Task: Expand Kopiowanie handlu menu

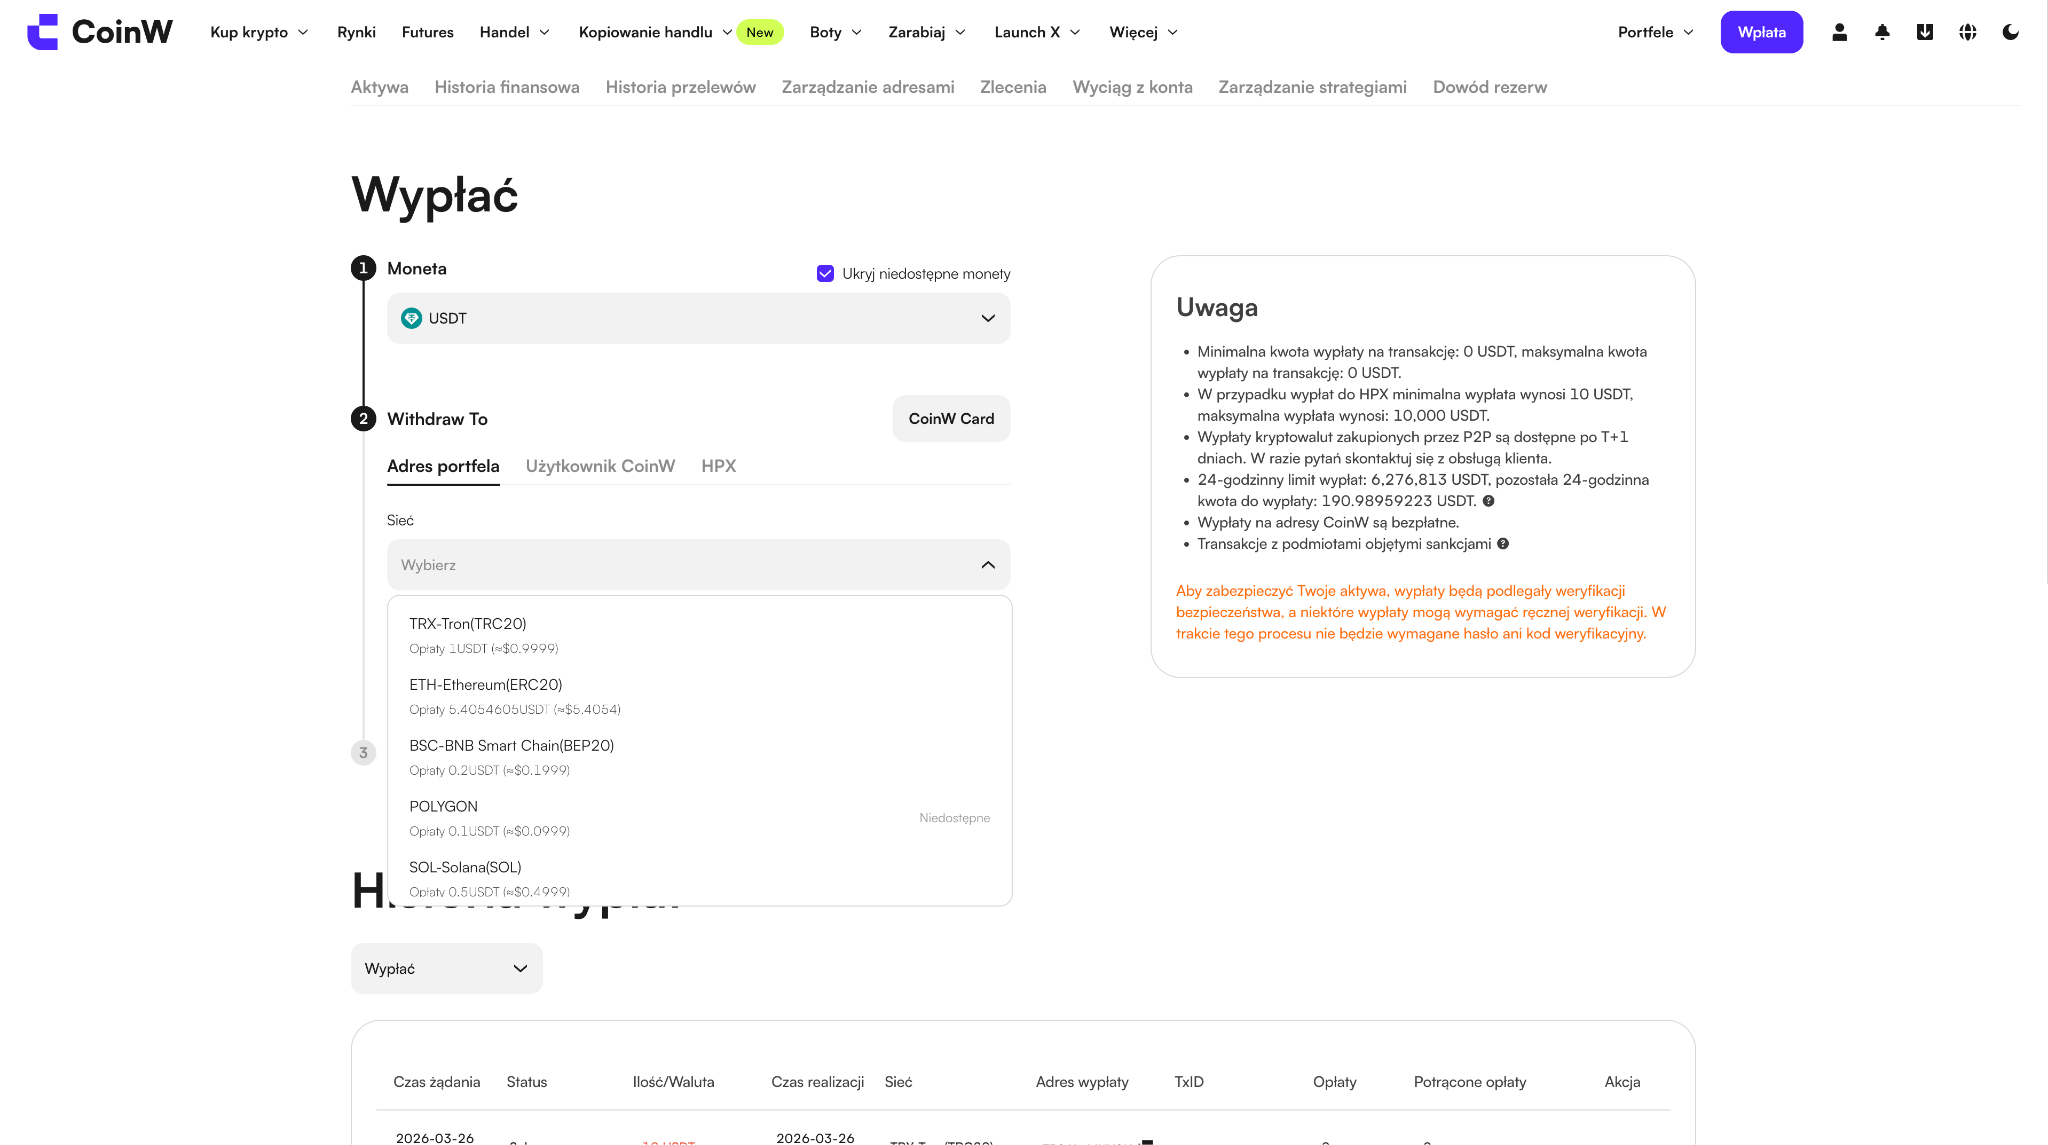Action: pyautogui.click(x=655, y=32)
